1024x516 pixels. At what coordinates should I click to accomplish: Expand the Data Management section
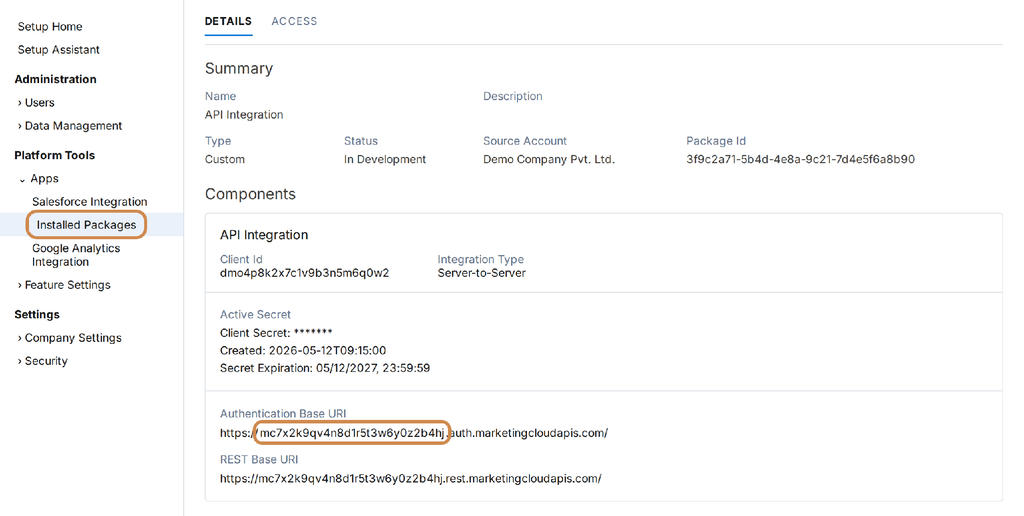(70, 125)
